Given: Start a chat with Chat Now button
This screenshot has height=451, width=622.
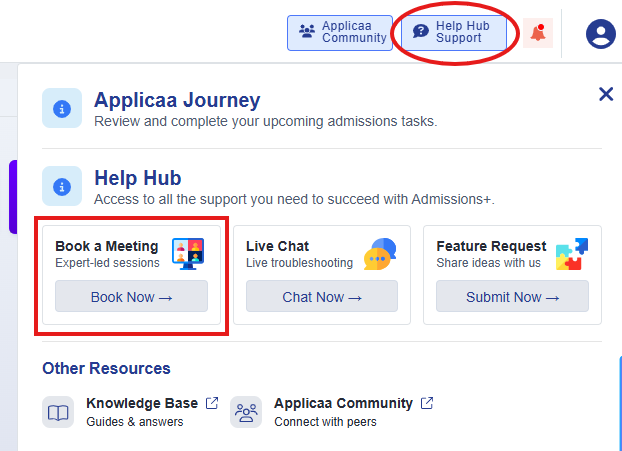Looking at the screenshot, I should [x=322, y=296].
